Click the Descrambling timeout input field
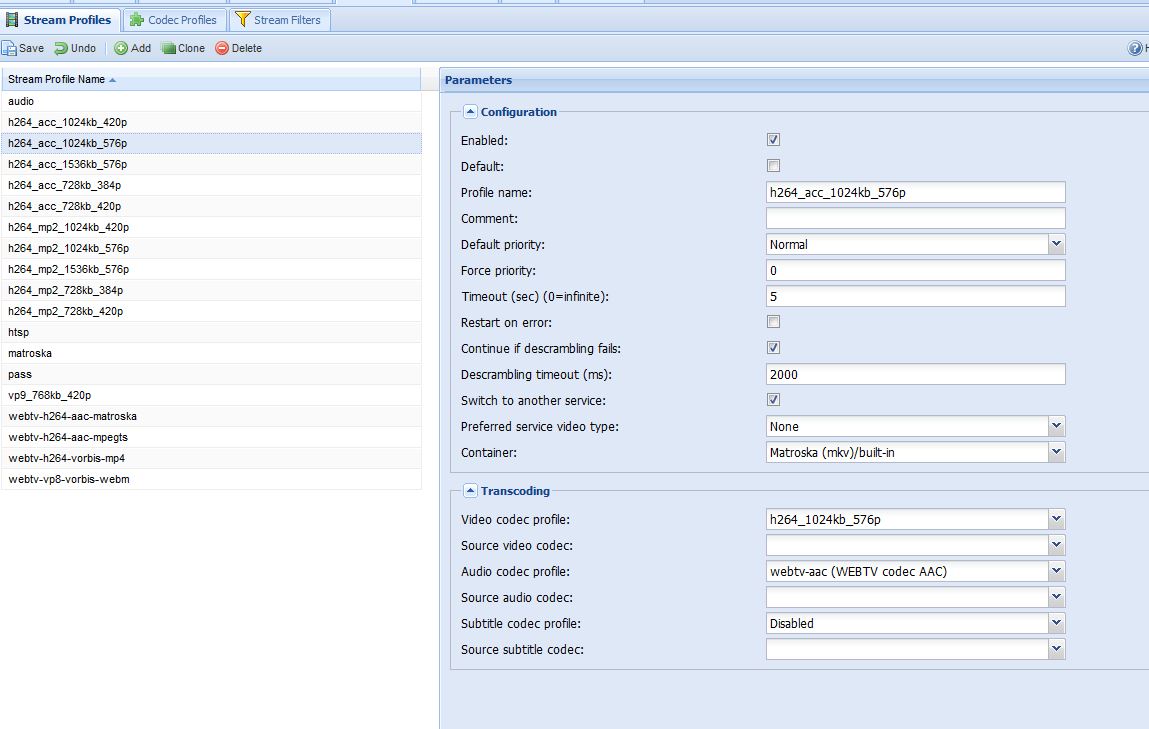 coord(915,374)
